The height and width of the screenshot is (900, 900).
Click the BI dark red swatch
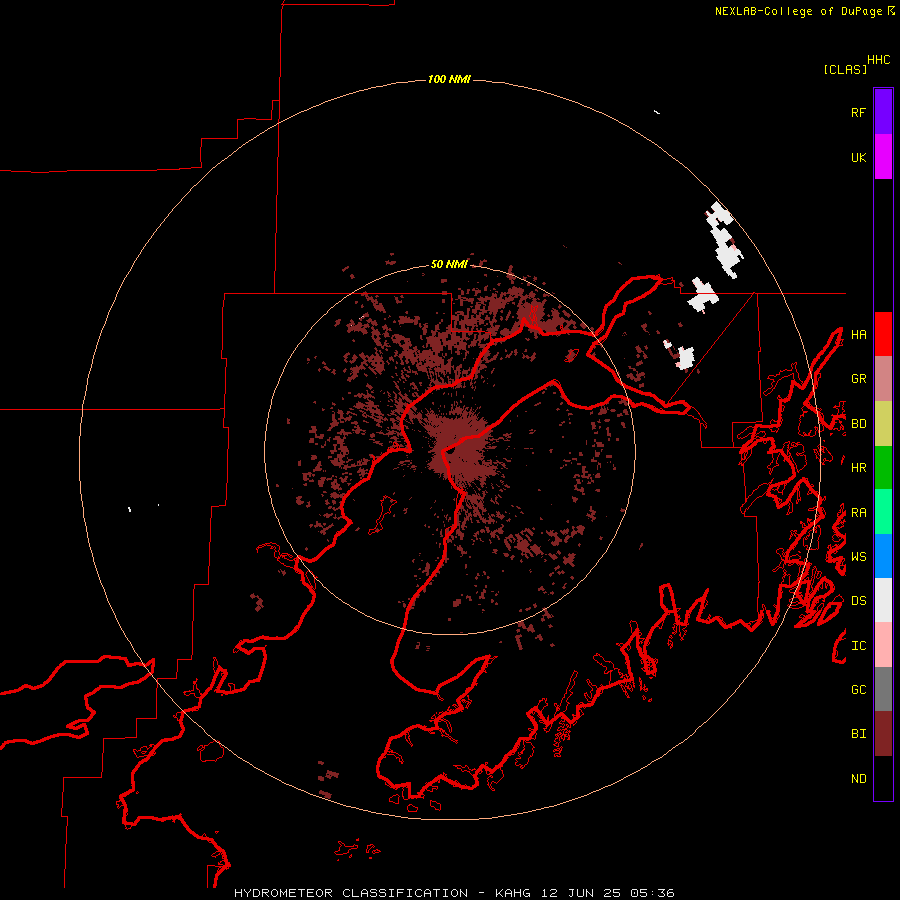coord(883,734)
